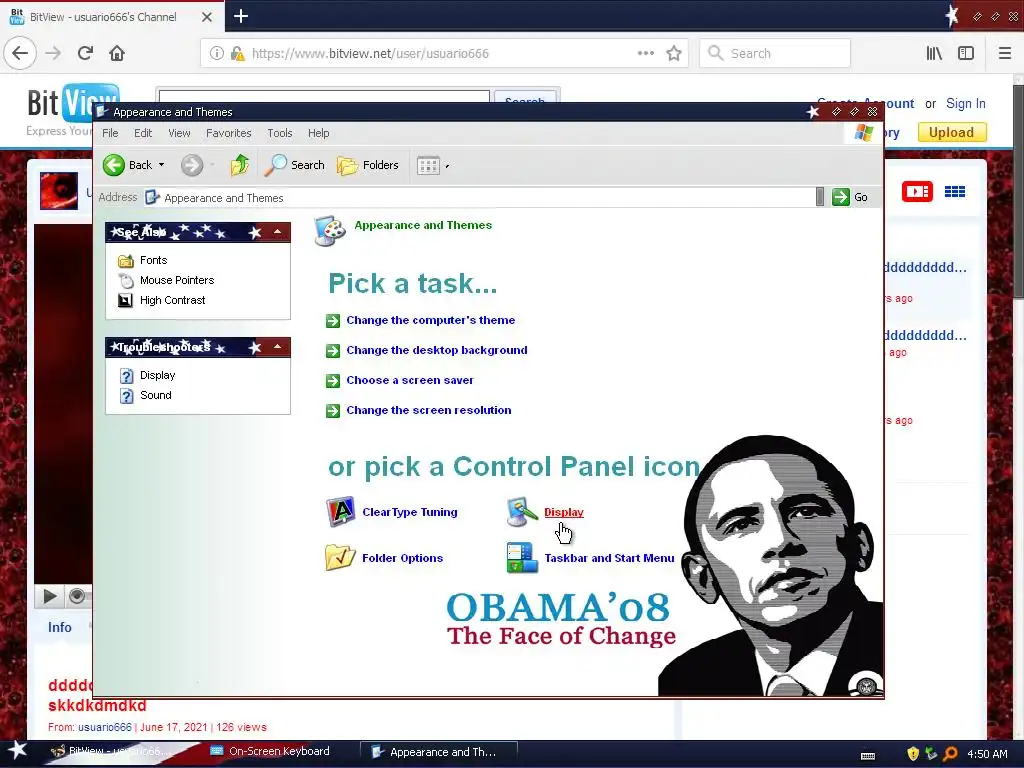Click the Appearance and Themes palette icon
This screenshot has width=1024, height=768.
[x=330, y=231]
